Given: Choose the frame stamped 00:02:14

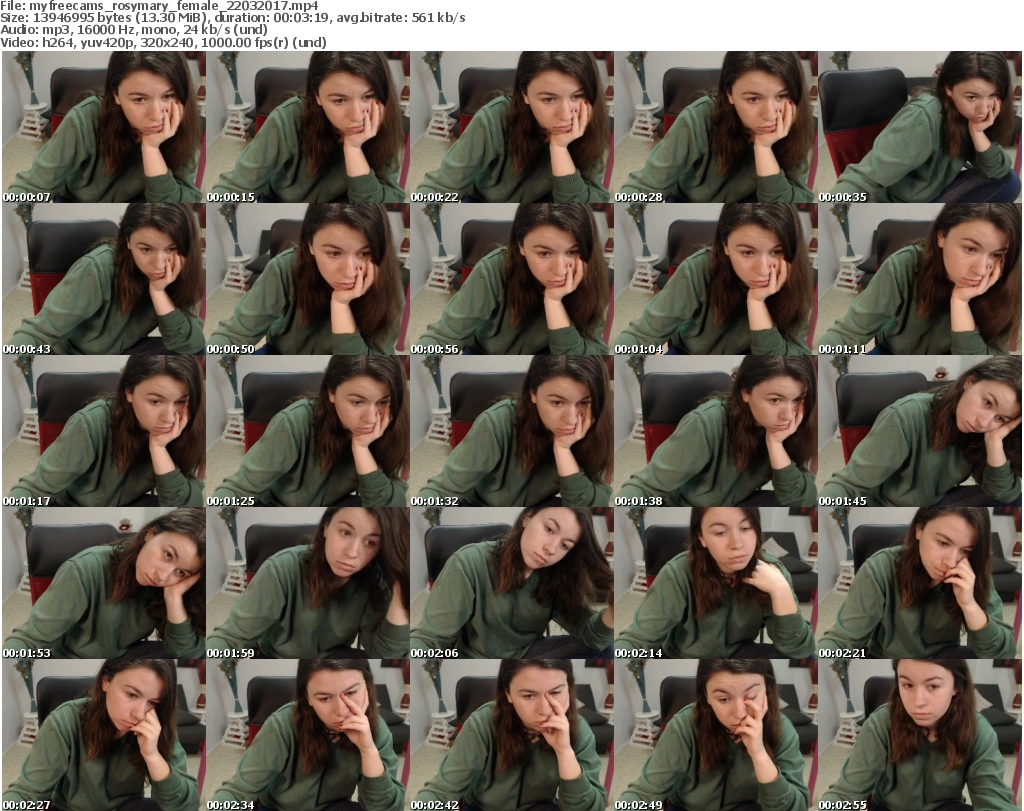Looking at the screenshot, I should [x=716, y=584].
